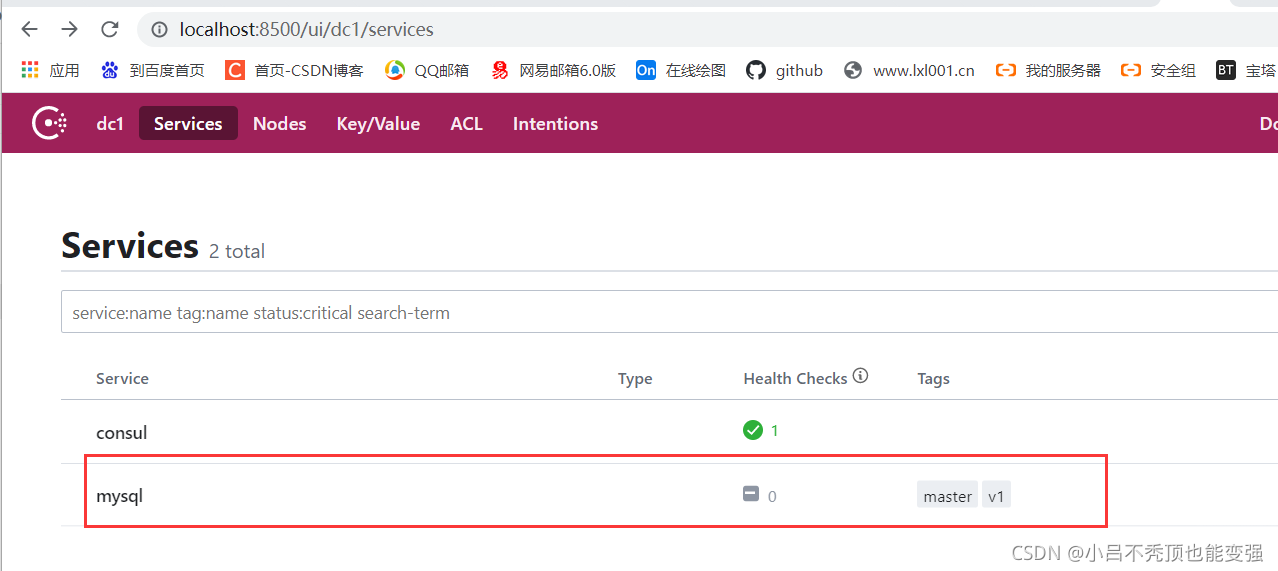Image resolution: width=1278 pixels, height=571 pixels.
Task: Open the dc1 datacenter selector
Action: pos(110,123)
